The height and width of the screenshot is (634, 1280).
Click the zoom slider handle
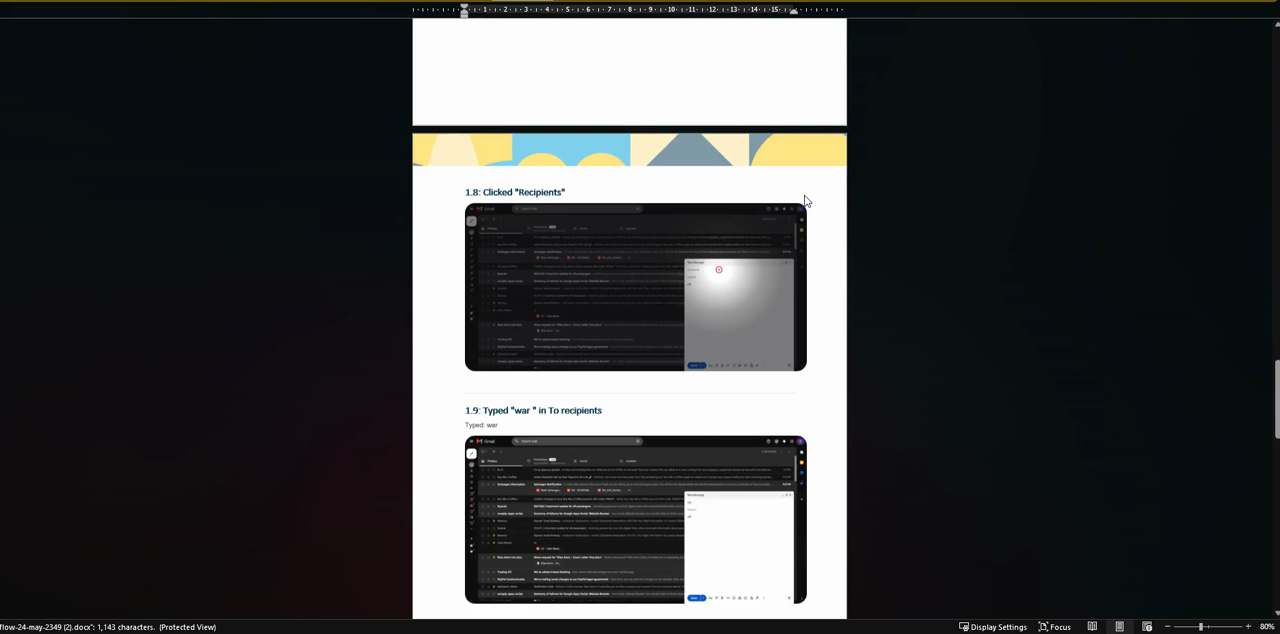click(x=1201, y=627)
